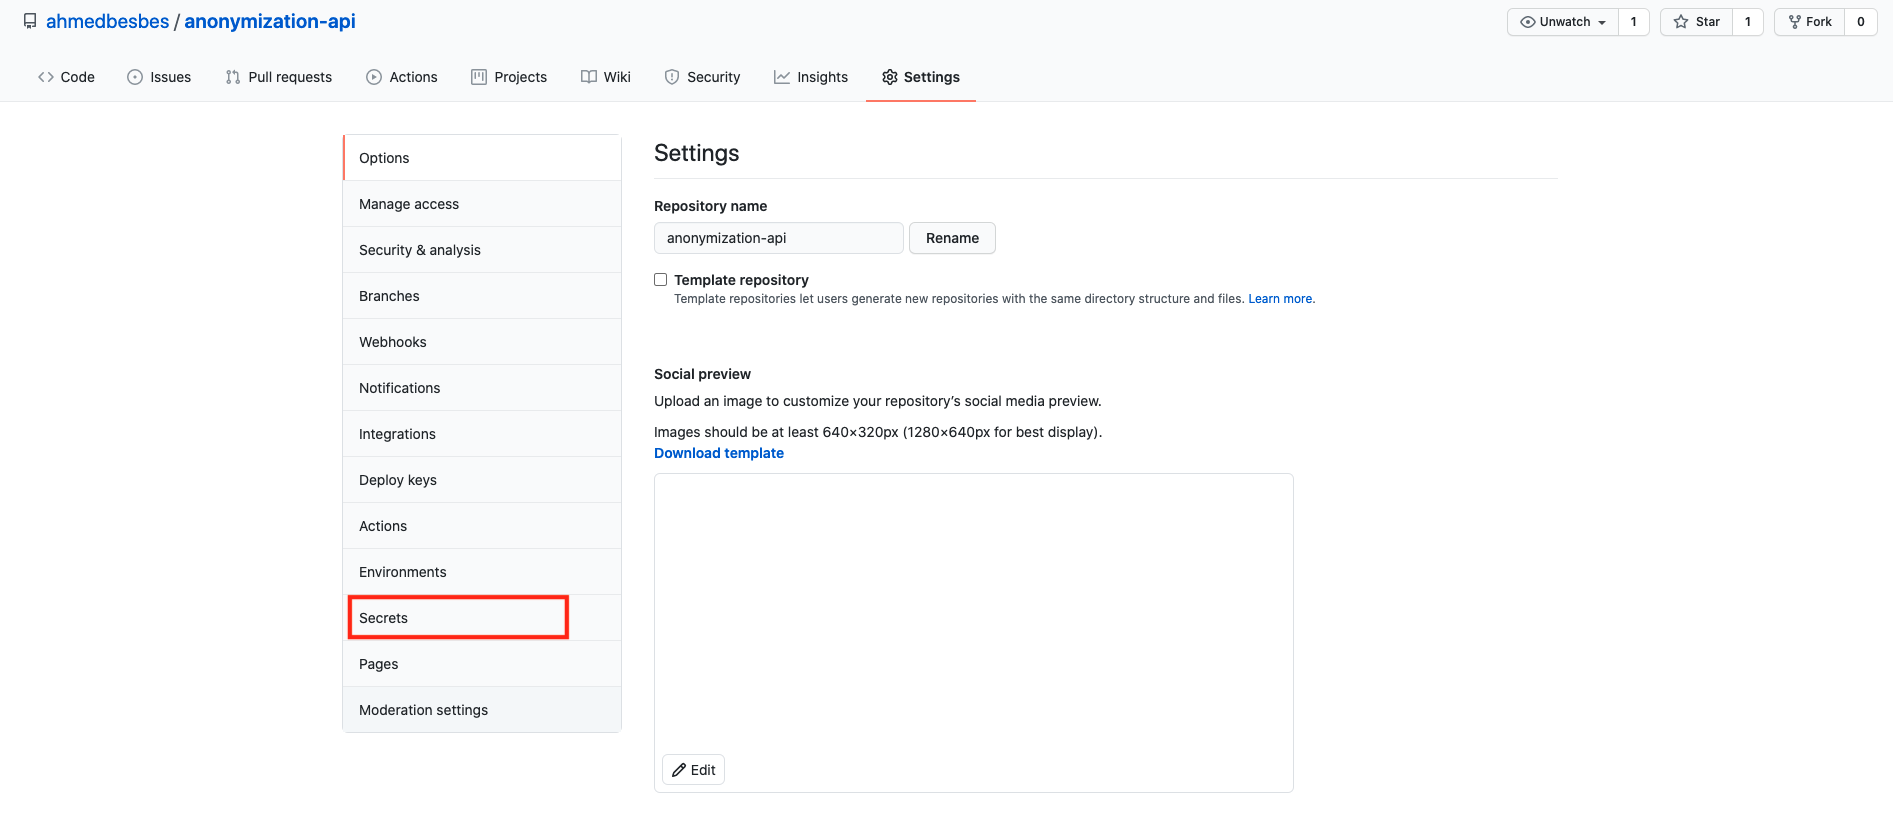Open the anonymization-api repository link
Image resolution: width=1893 pixels, height=830 pixels.
270,21
